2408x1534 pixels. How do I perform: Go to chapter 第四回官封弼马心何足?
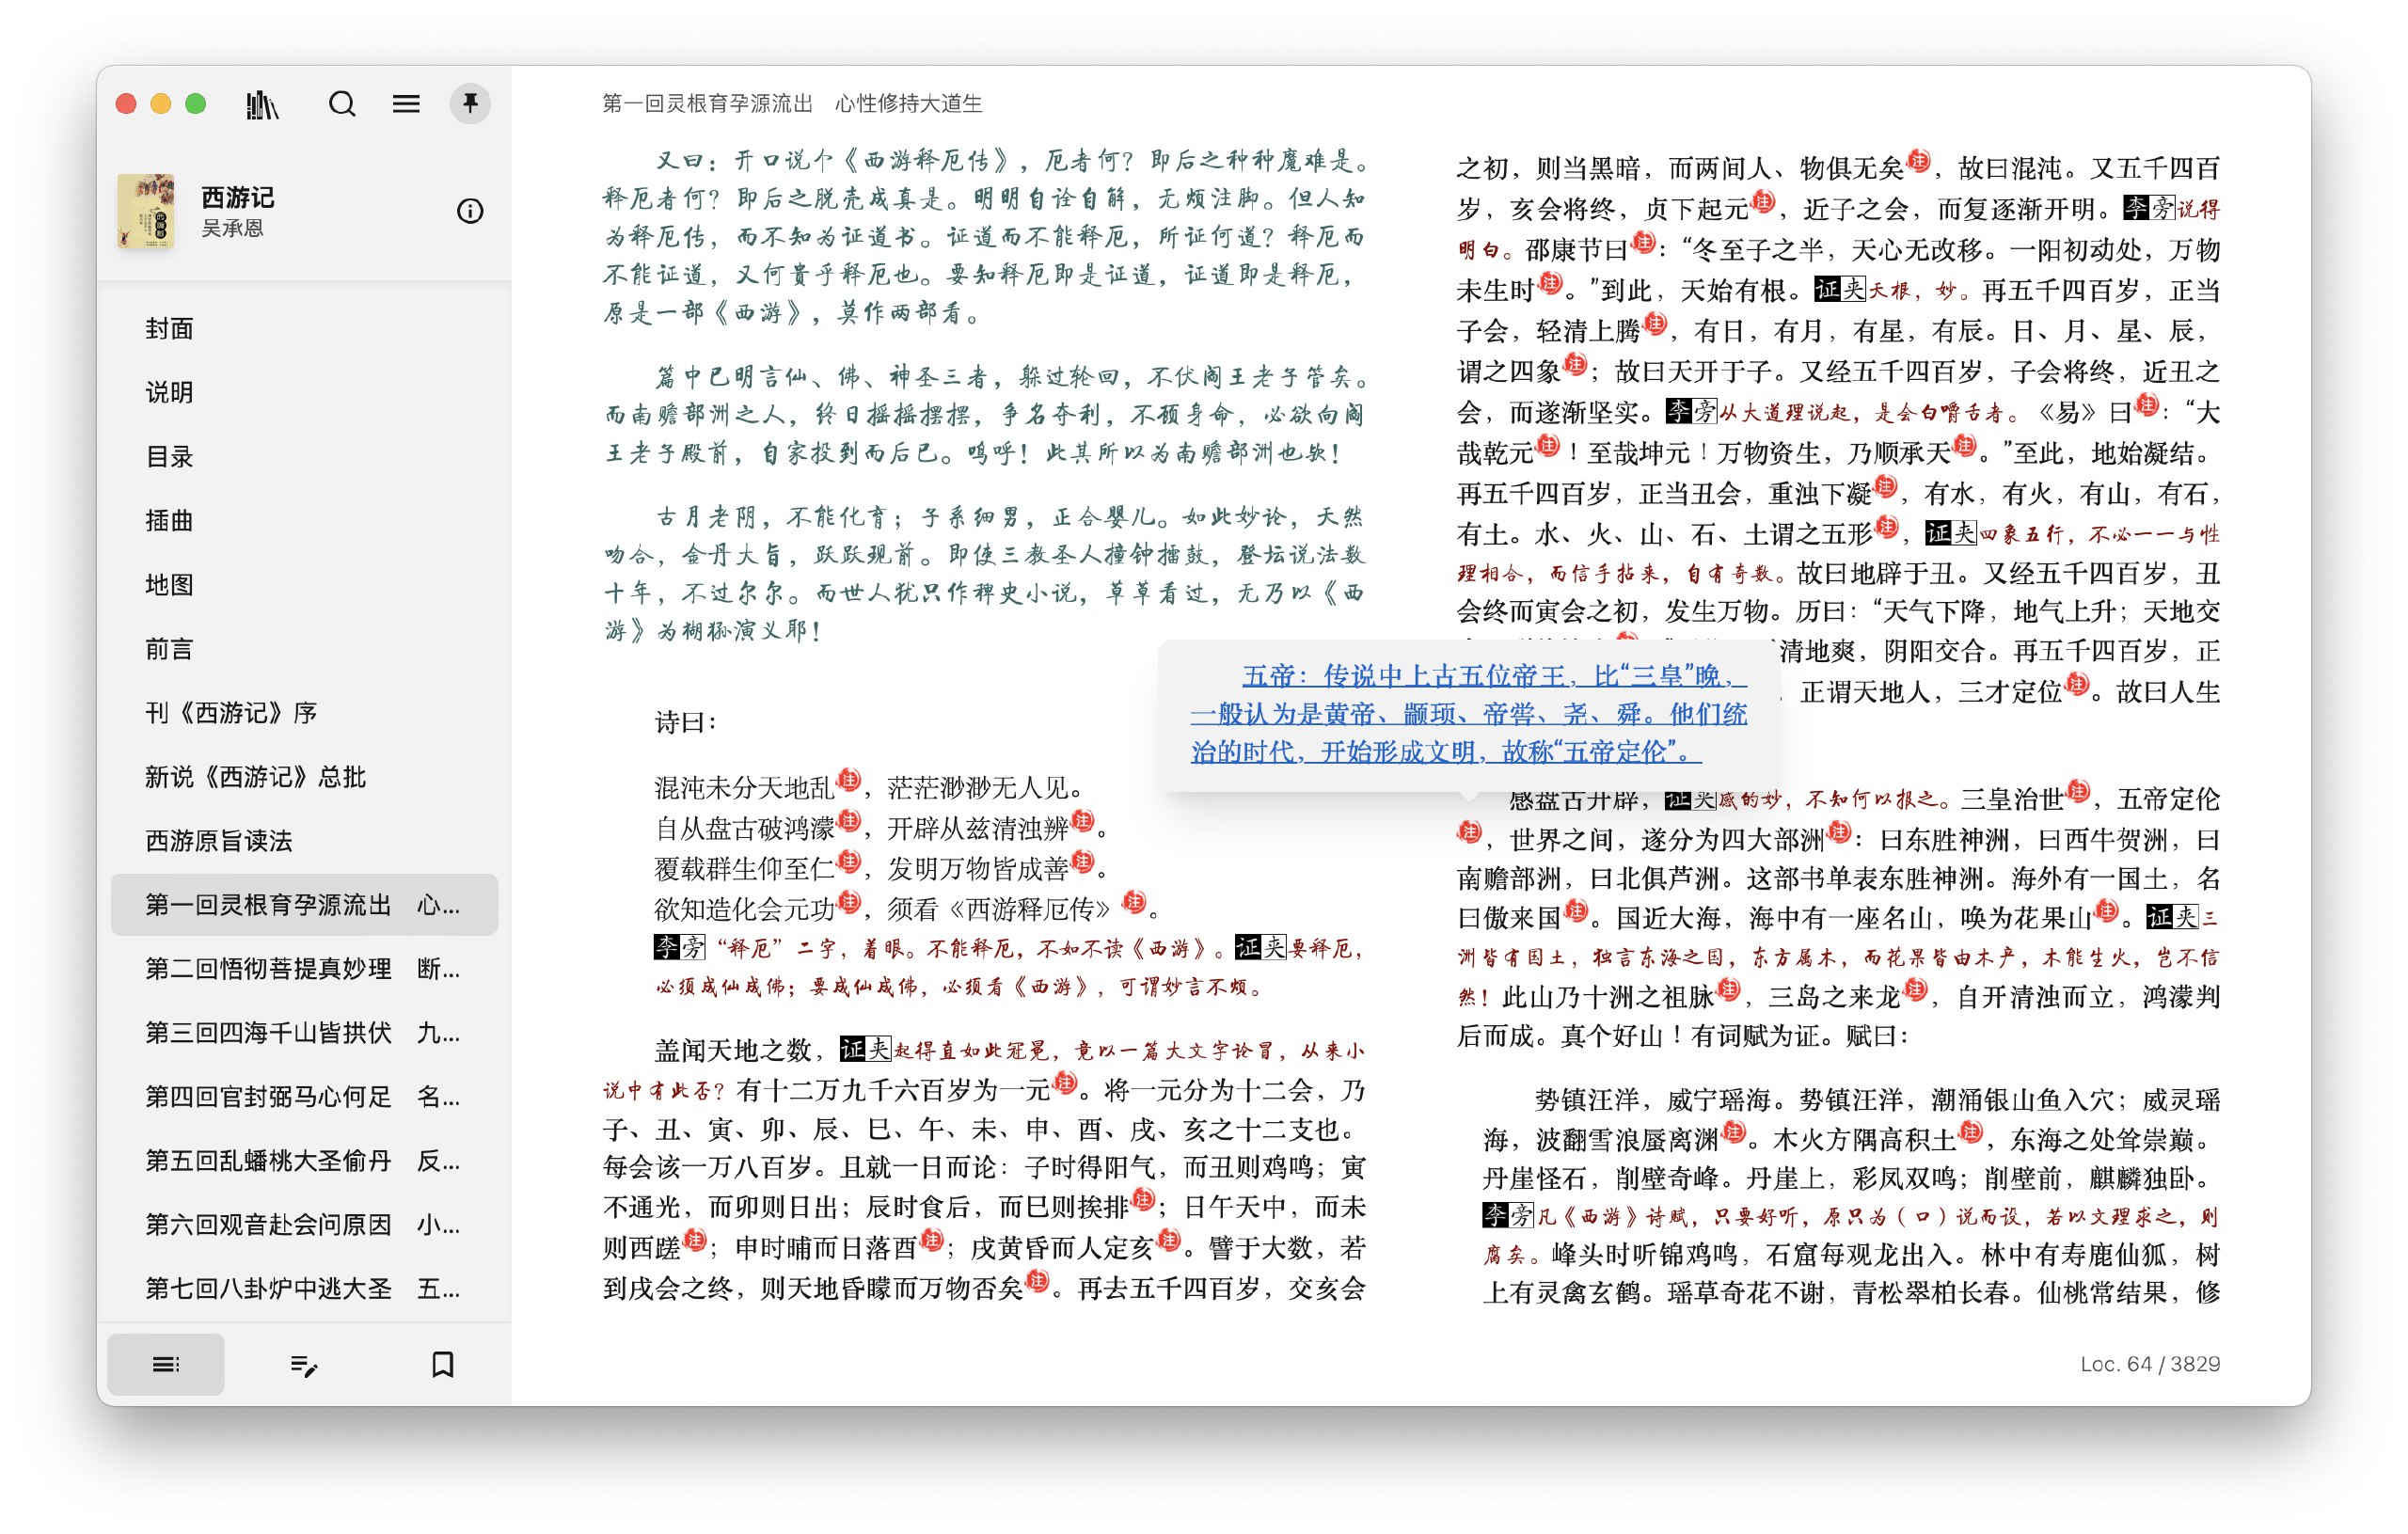click(304, 1097)
